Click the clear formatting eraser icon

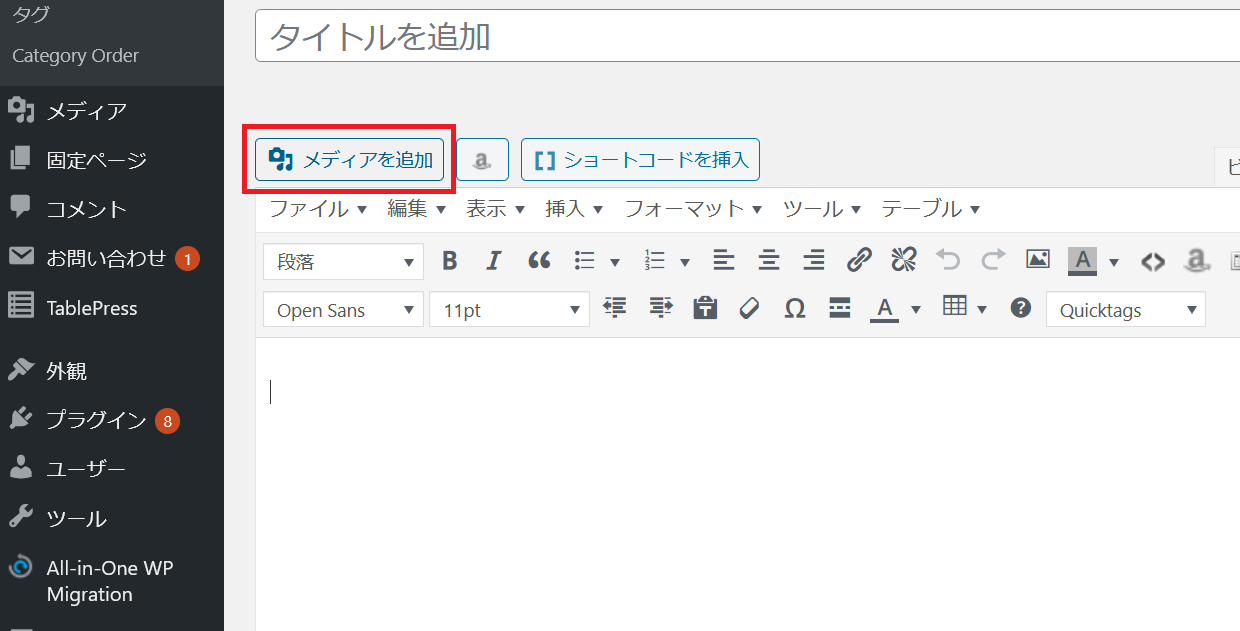tap(750, 309)
